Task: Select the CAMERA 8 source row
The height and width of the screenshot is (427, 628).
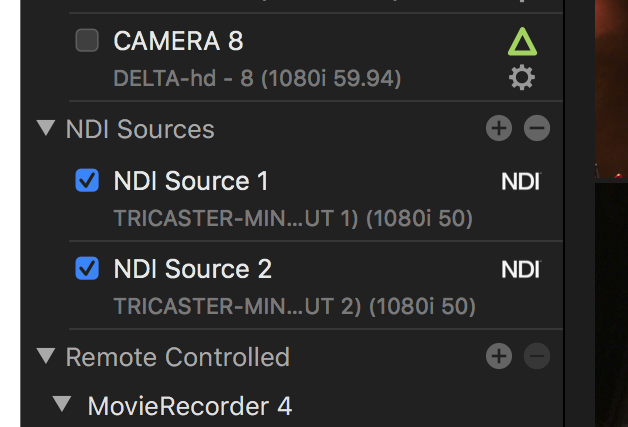Action: 178,41
